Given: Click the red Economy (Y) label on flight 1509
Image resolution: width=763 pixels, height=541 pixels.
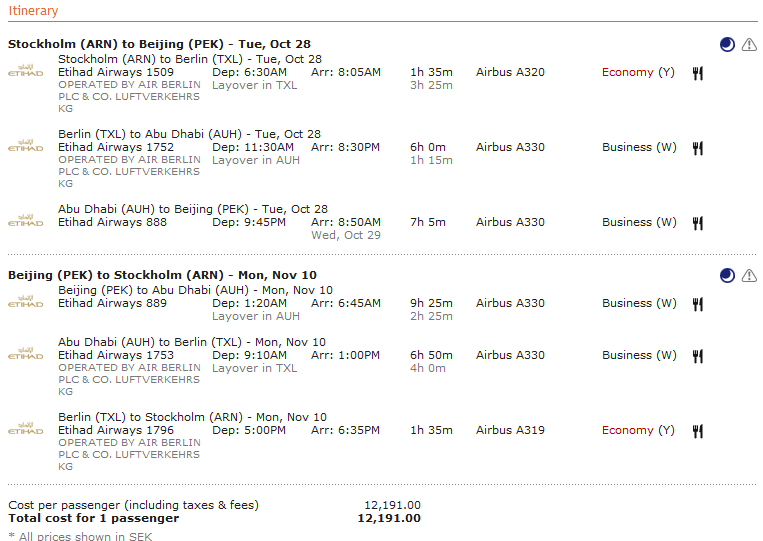Looking at the screenshot, I should click(638, 72).
